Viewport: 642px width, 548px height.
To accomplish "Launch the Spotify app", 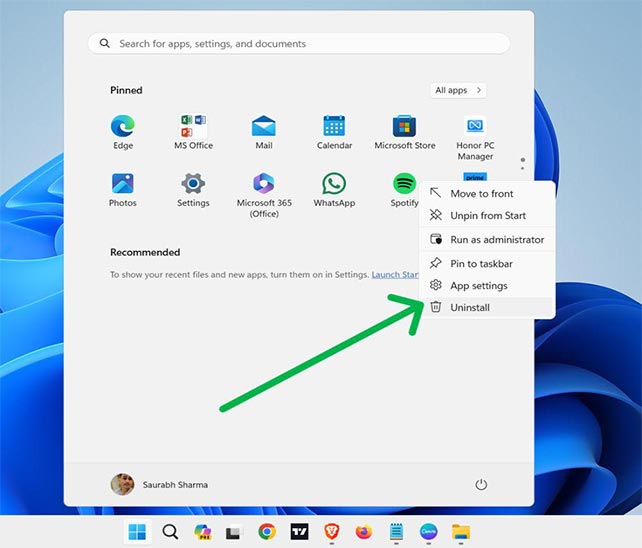I will tap(405, 190).
